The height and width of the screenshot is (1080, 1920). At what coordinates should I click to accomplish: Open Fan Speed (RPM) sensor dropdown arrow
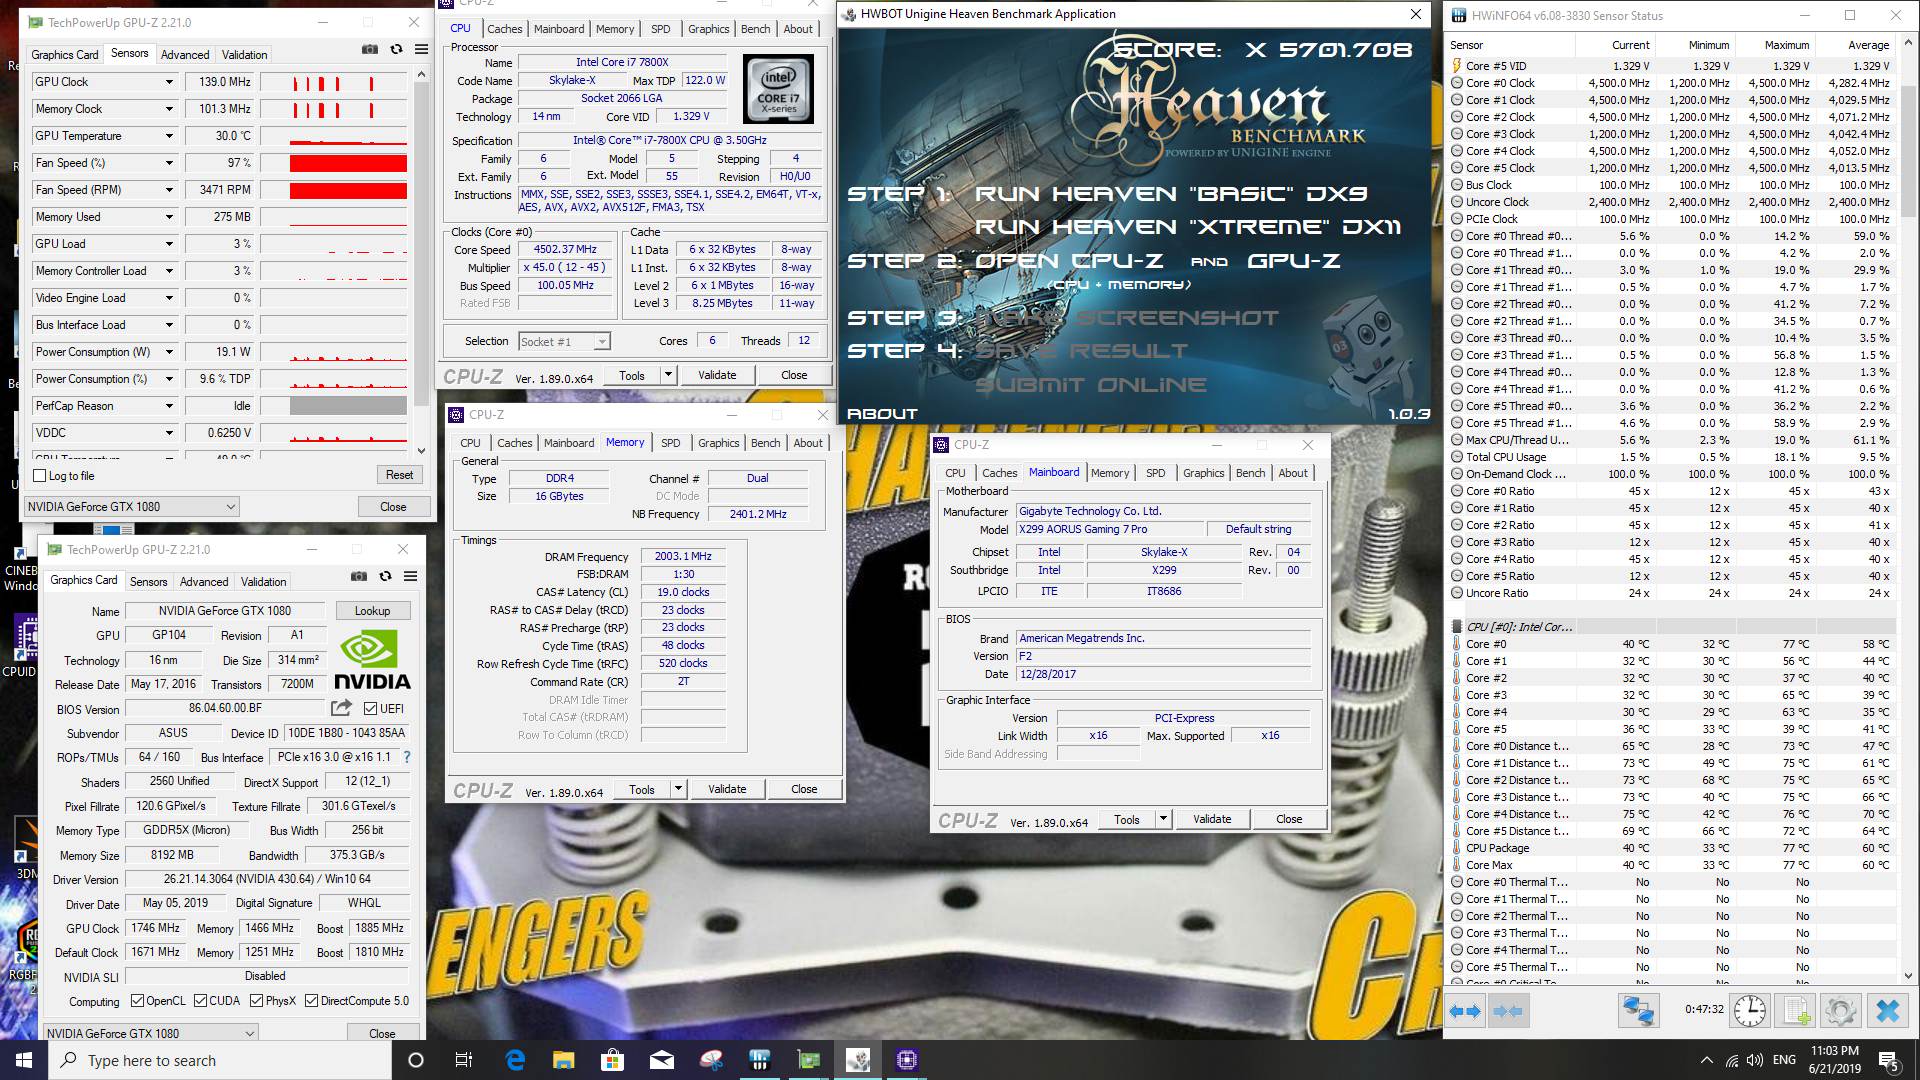[169, 190]
